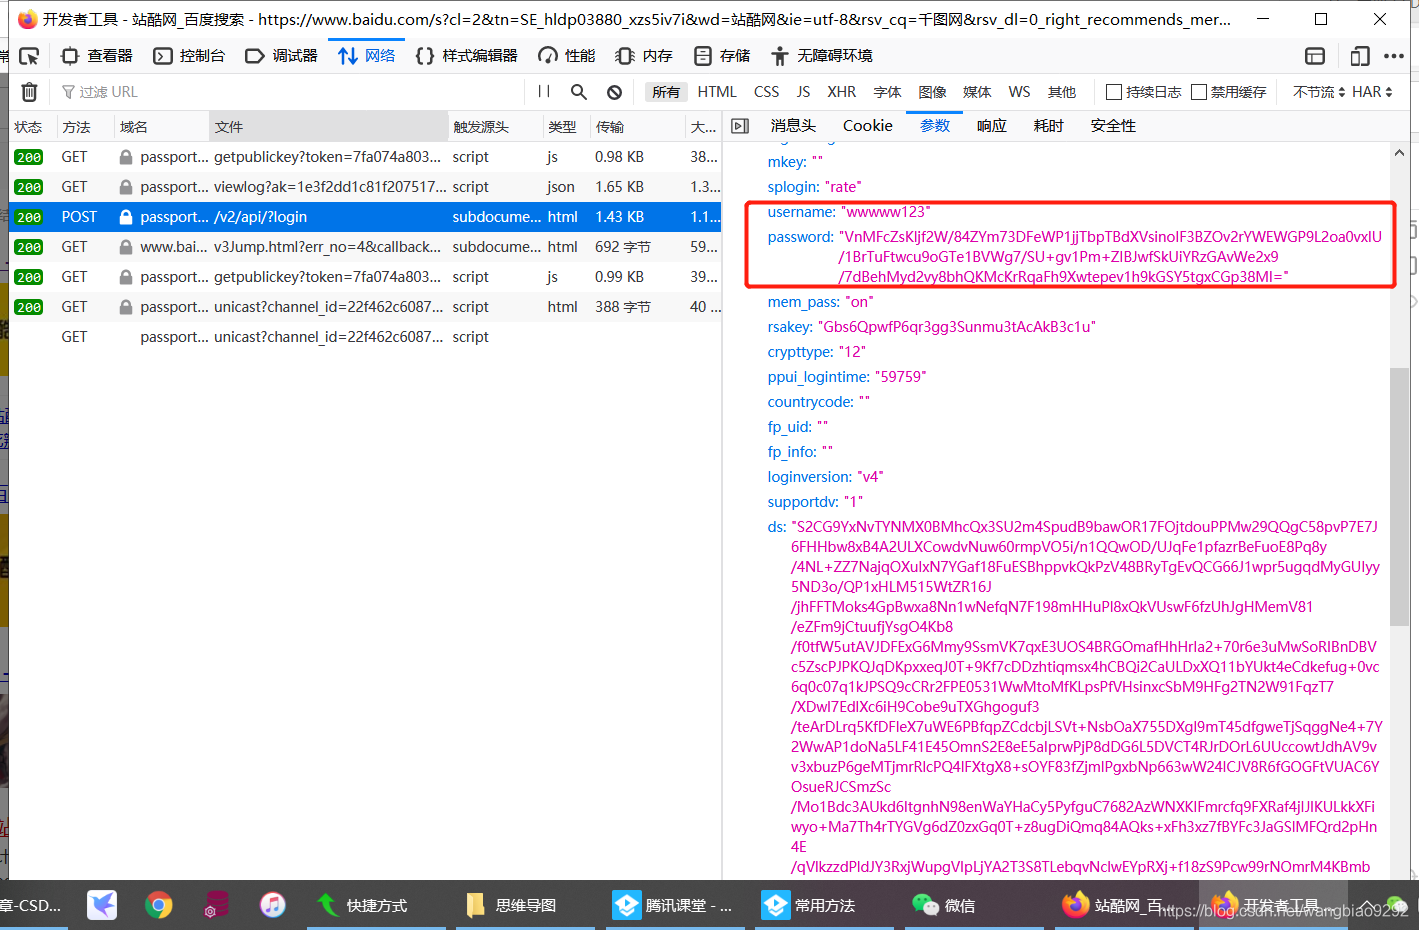1419x930 pixels.
Task: Filter requests by JS
Action: 803,92
